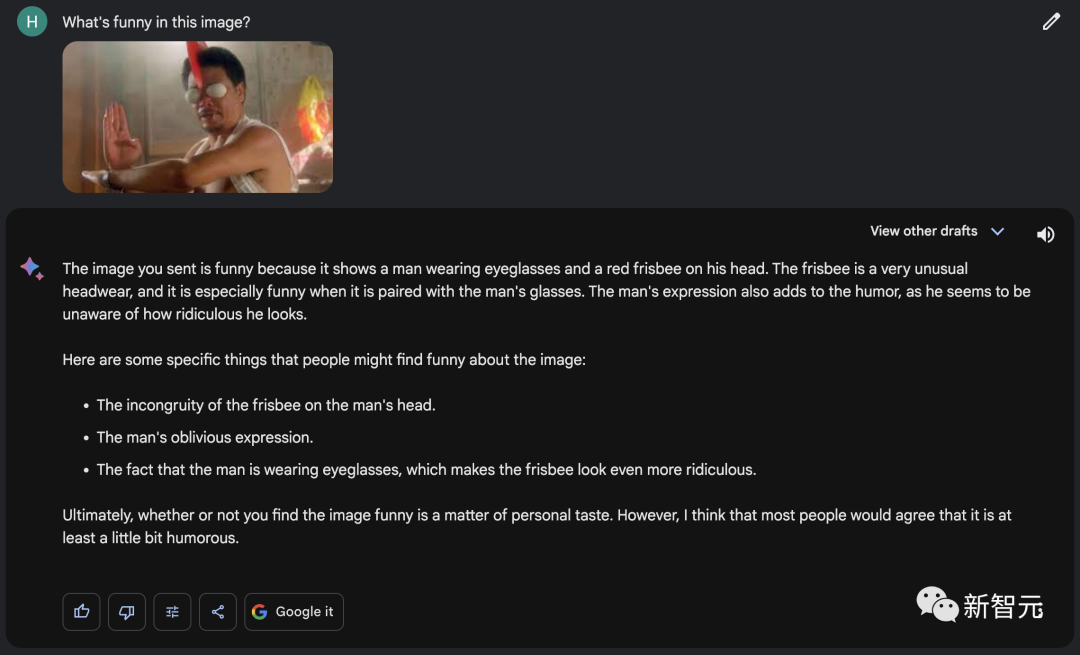The height and width of the screenshot is (655, 1080).
Task: Click the Bard sparkle icon
Action: click(31, 268)
